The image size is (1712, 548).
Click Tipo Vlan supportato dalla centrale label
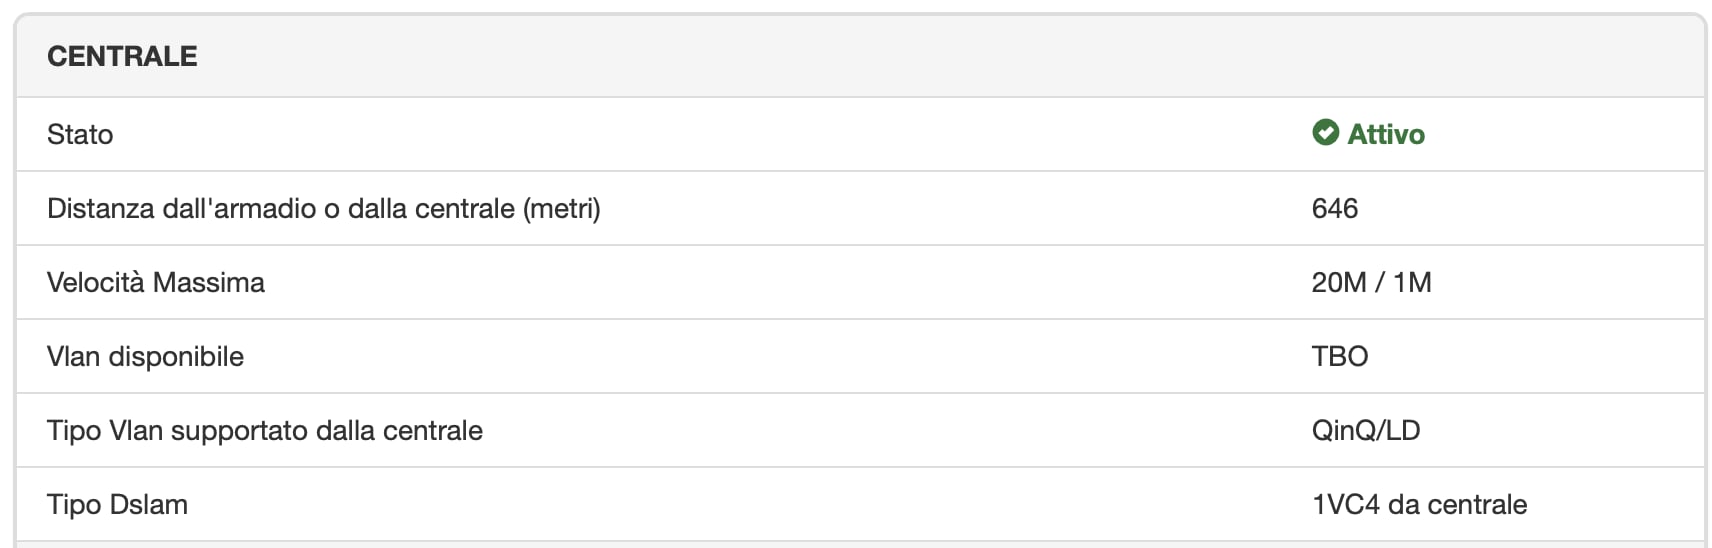pyautogui.click(x=264, y=430)
